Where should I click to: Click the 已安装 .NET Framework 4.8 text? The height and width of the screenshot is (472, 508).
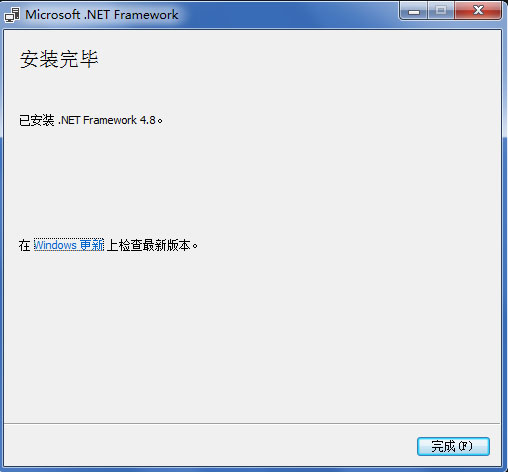[91, 120]
